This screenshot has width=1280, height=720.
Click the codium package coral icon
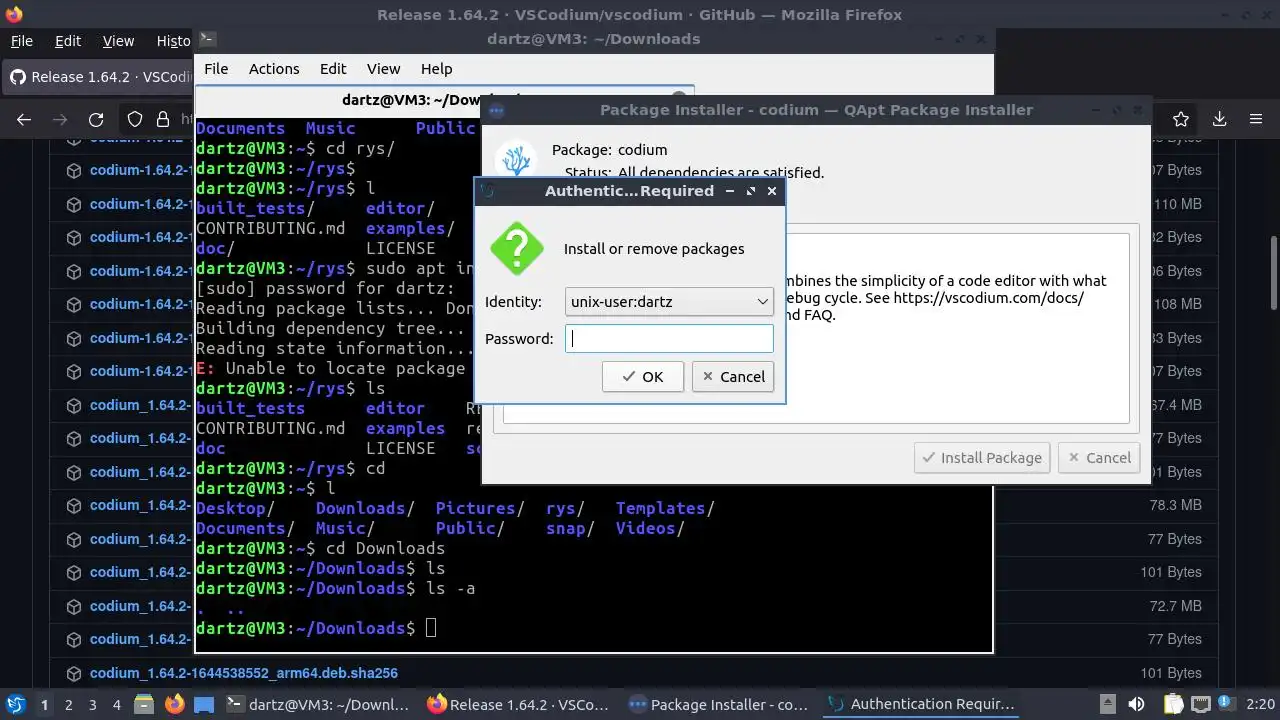[x=517, y=161]
